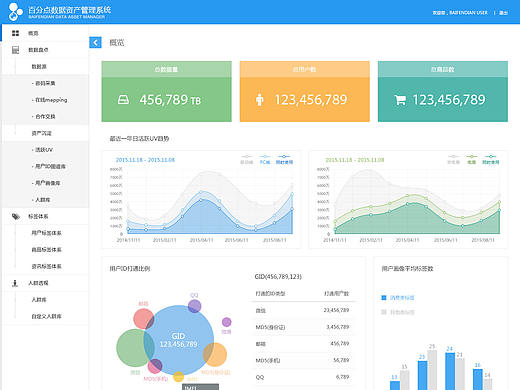The height and width of the screenshot is (390, 520).
Task: Click the person icon beside 人群透视
Action: (x=15, y=283)
